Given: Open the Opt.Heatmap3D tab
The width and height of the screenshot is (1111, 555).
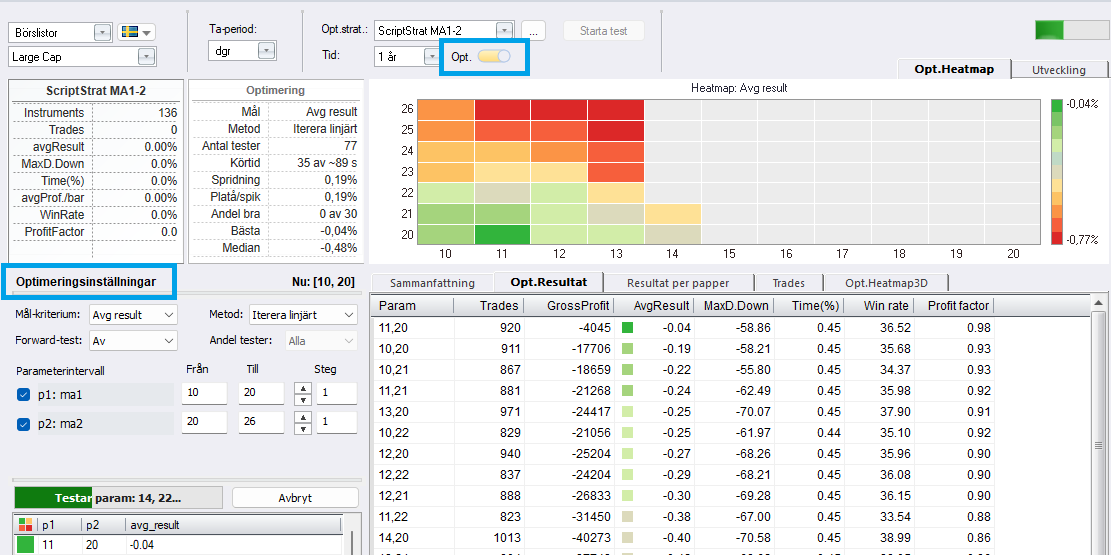Looking at the screenshot, I should [x=886, y=282].
